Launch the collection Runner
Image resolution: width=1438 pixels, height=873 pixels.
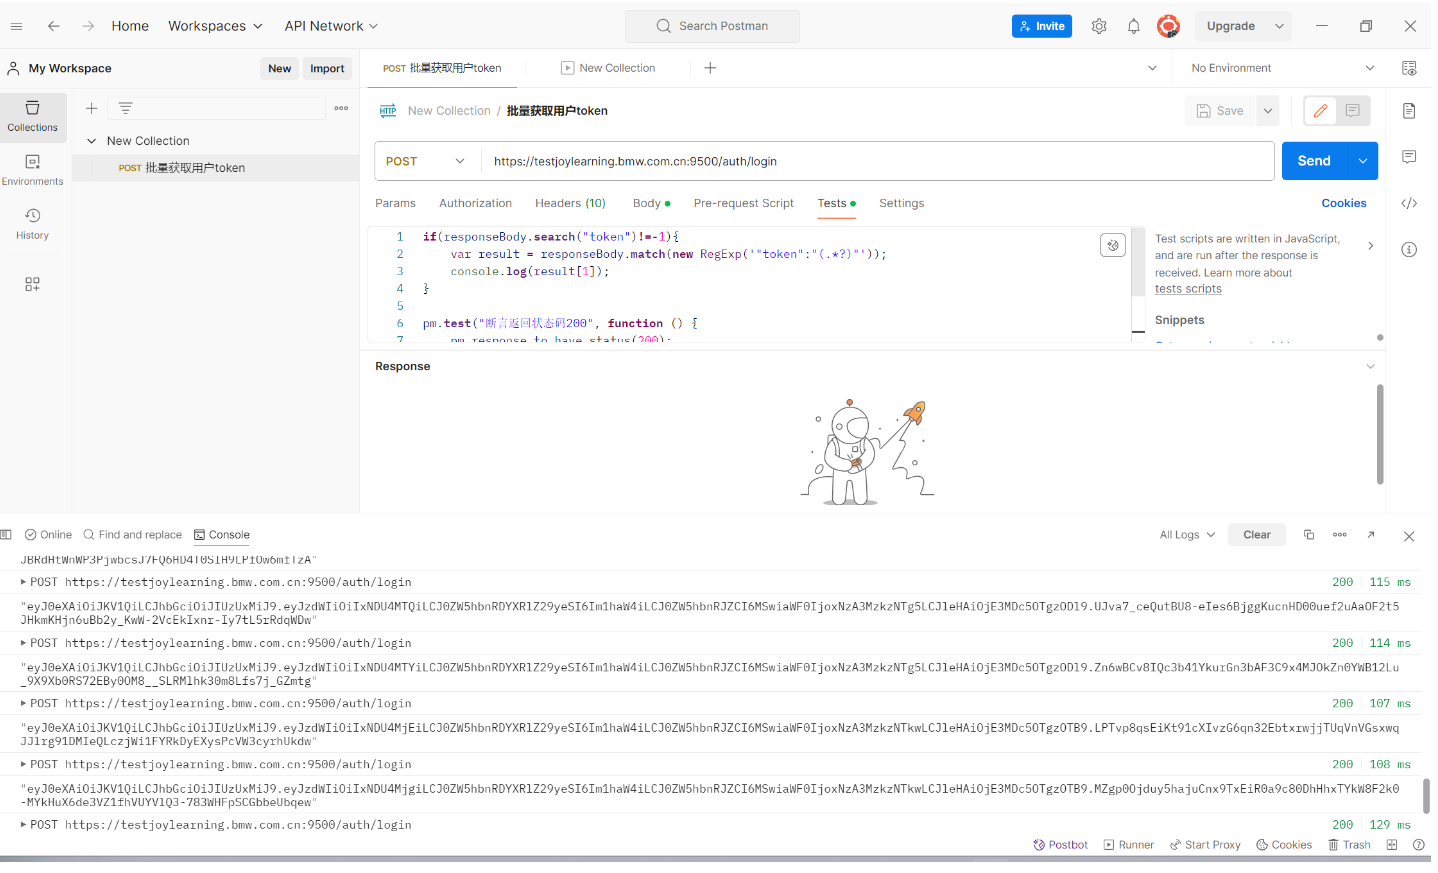[x=1128, y=845]
